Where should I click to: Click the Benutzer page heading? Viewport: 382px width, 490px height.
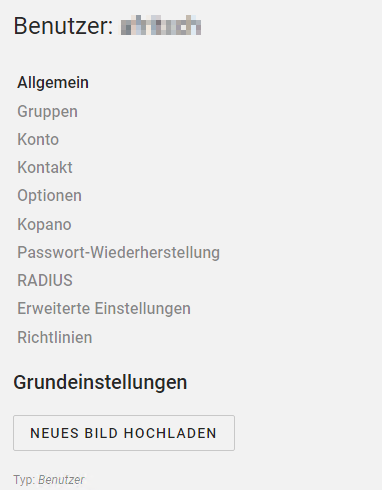tap(63, 26)
